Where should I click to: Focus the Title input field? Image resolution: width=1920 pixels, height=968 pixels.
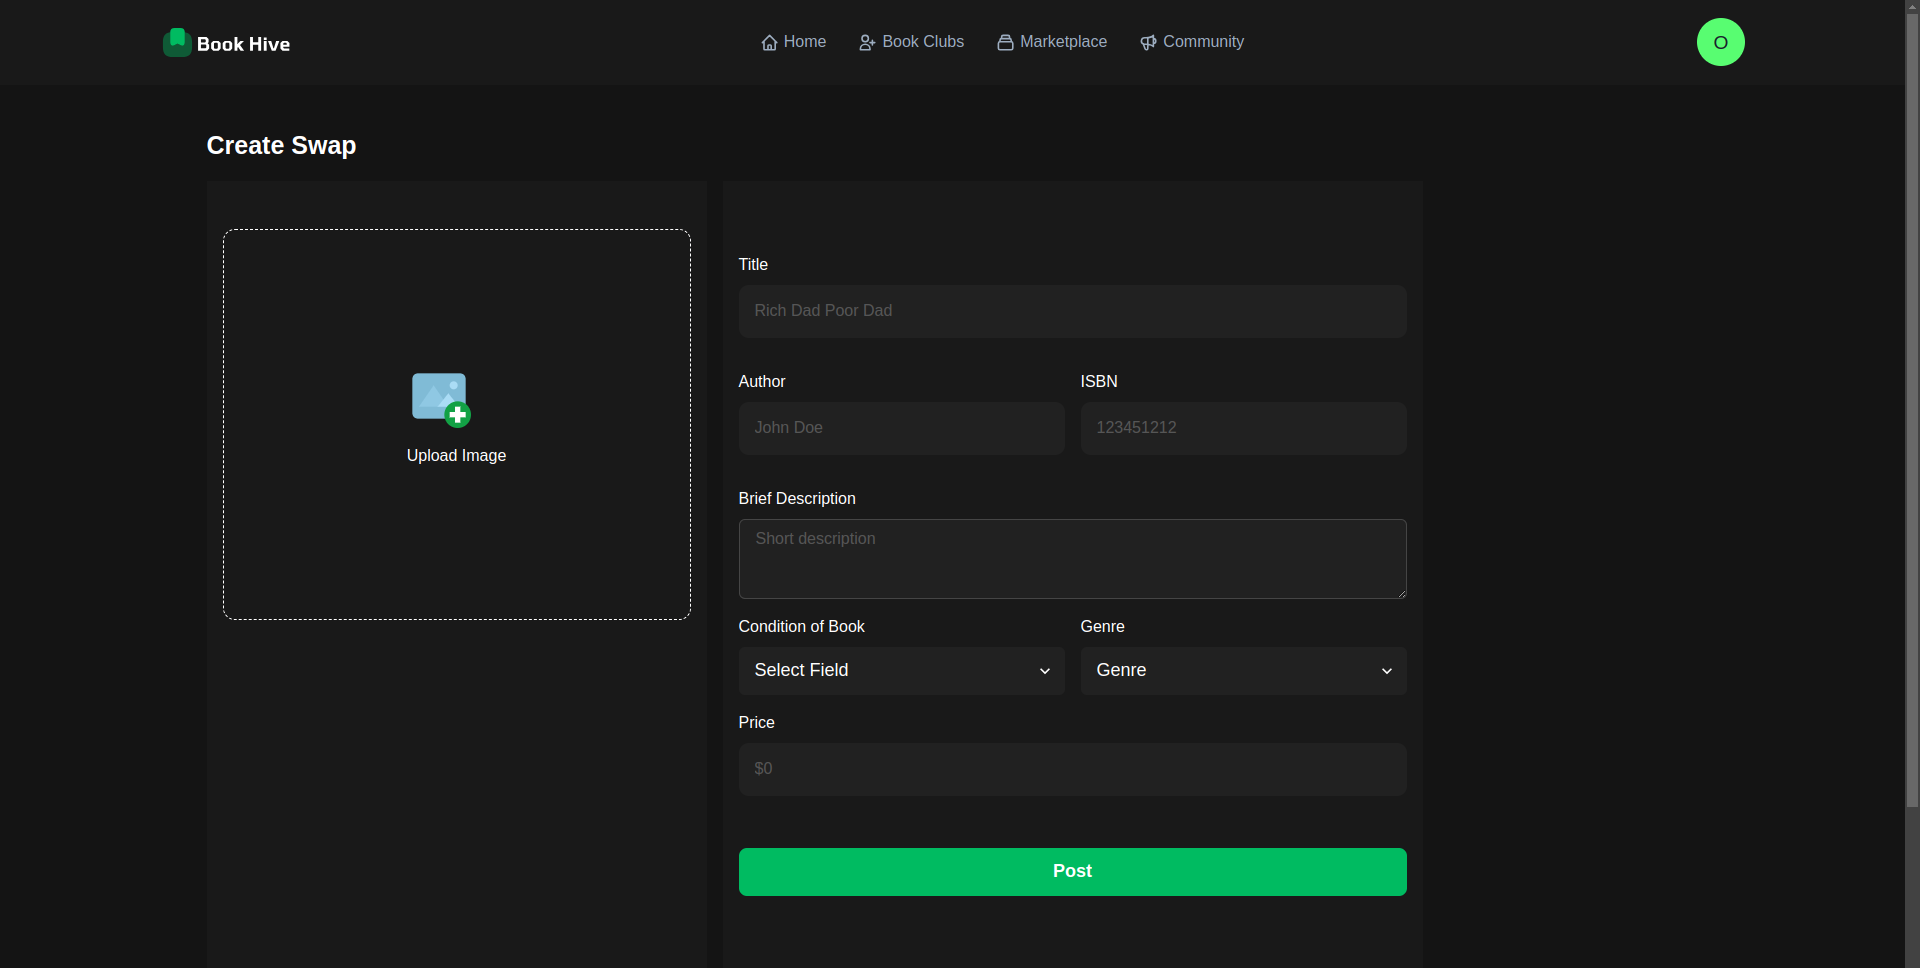[1072, 311]
